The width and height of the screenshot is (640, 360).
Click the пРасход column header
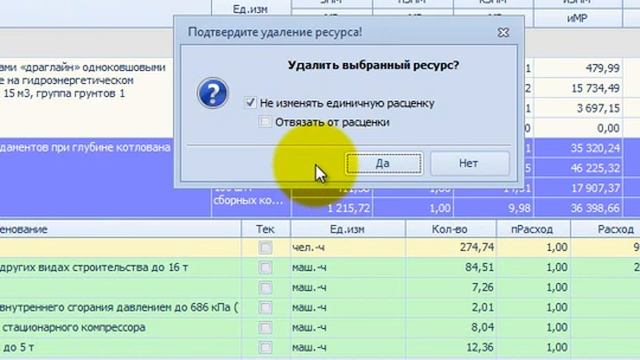pos(532,229)
